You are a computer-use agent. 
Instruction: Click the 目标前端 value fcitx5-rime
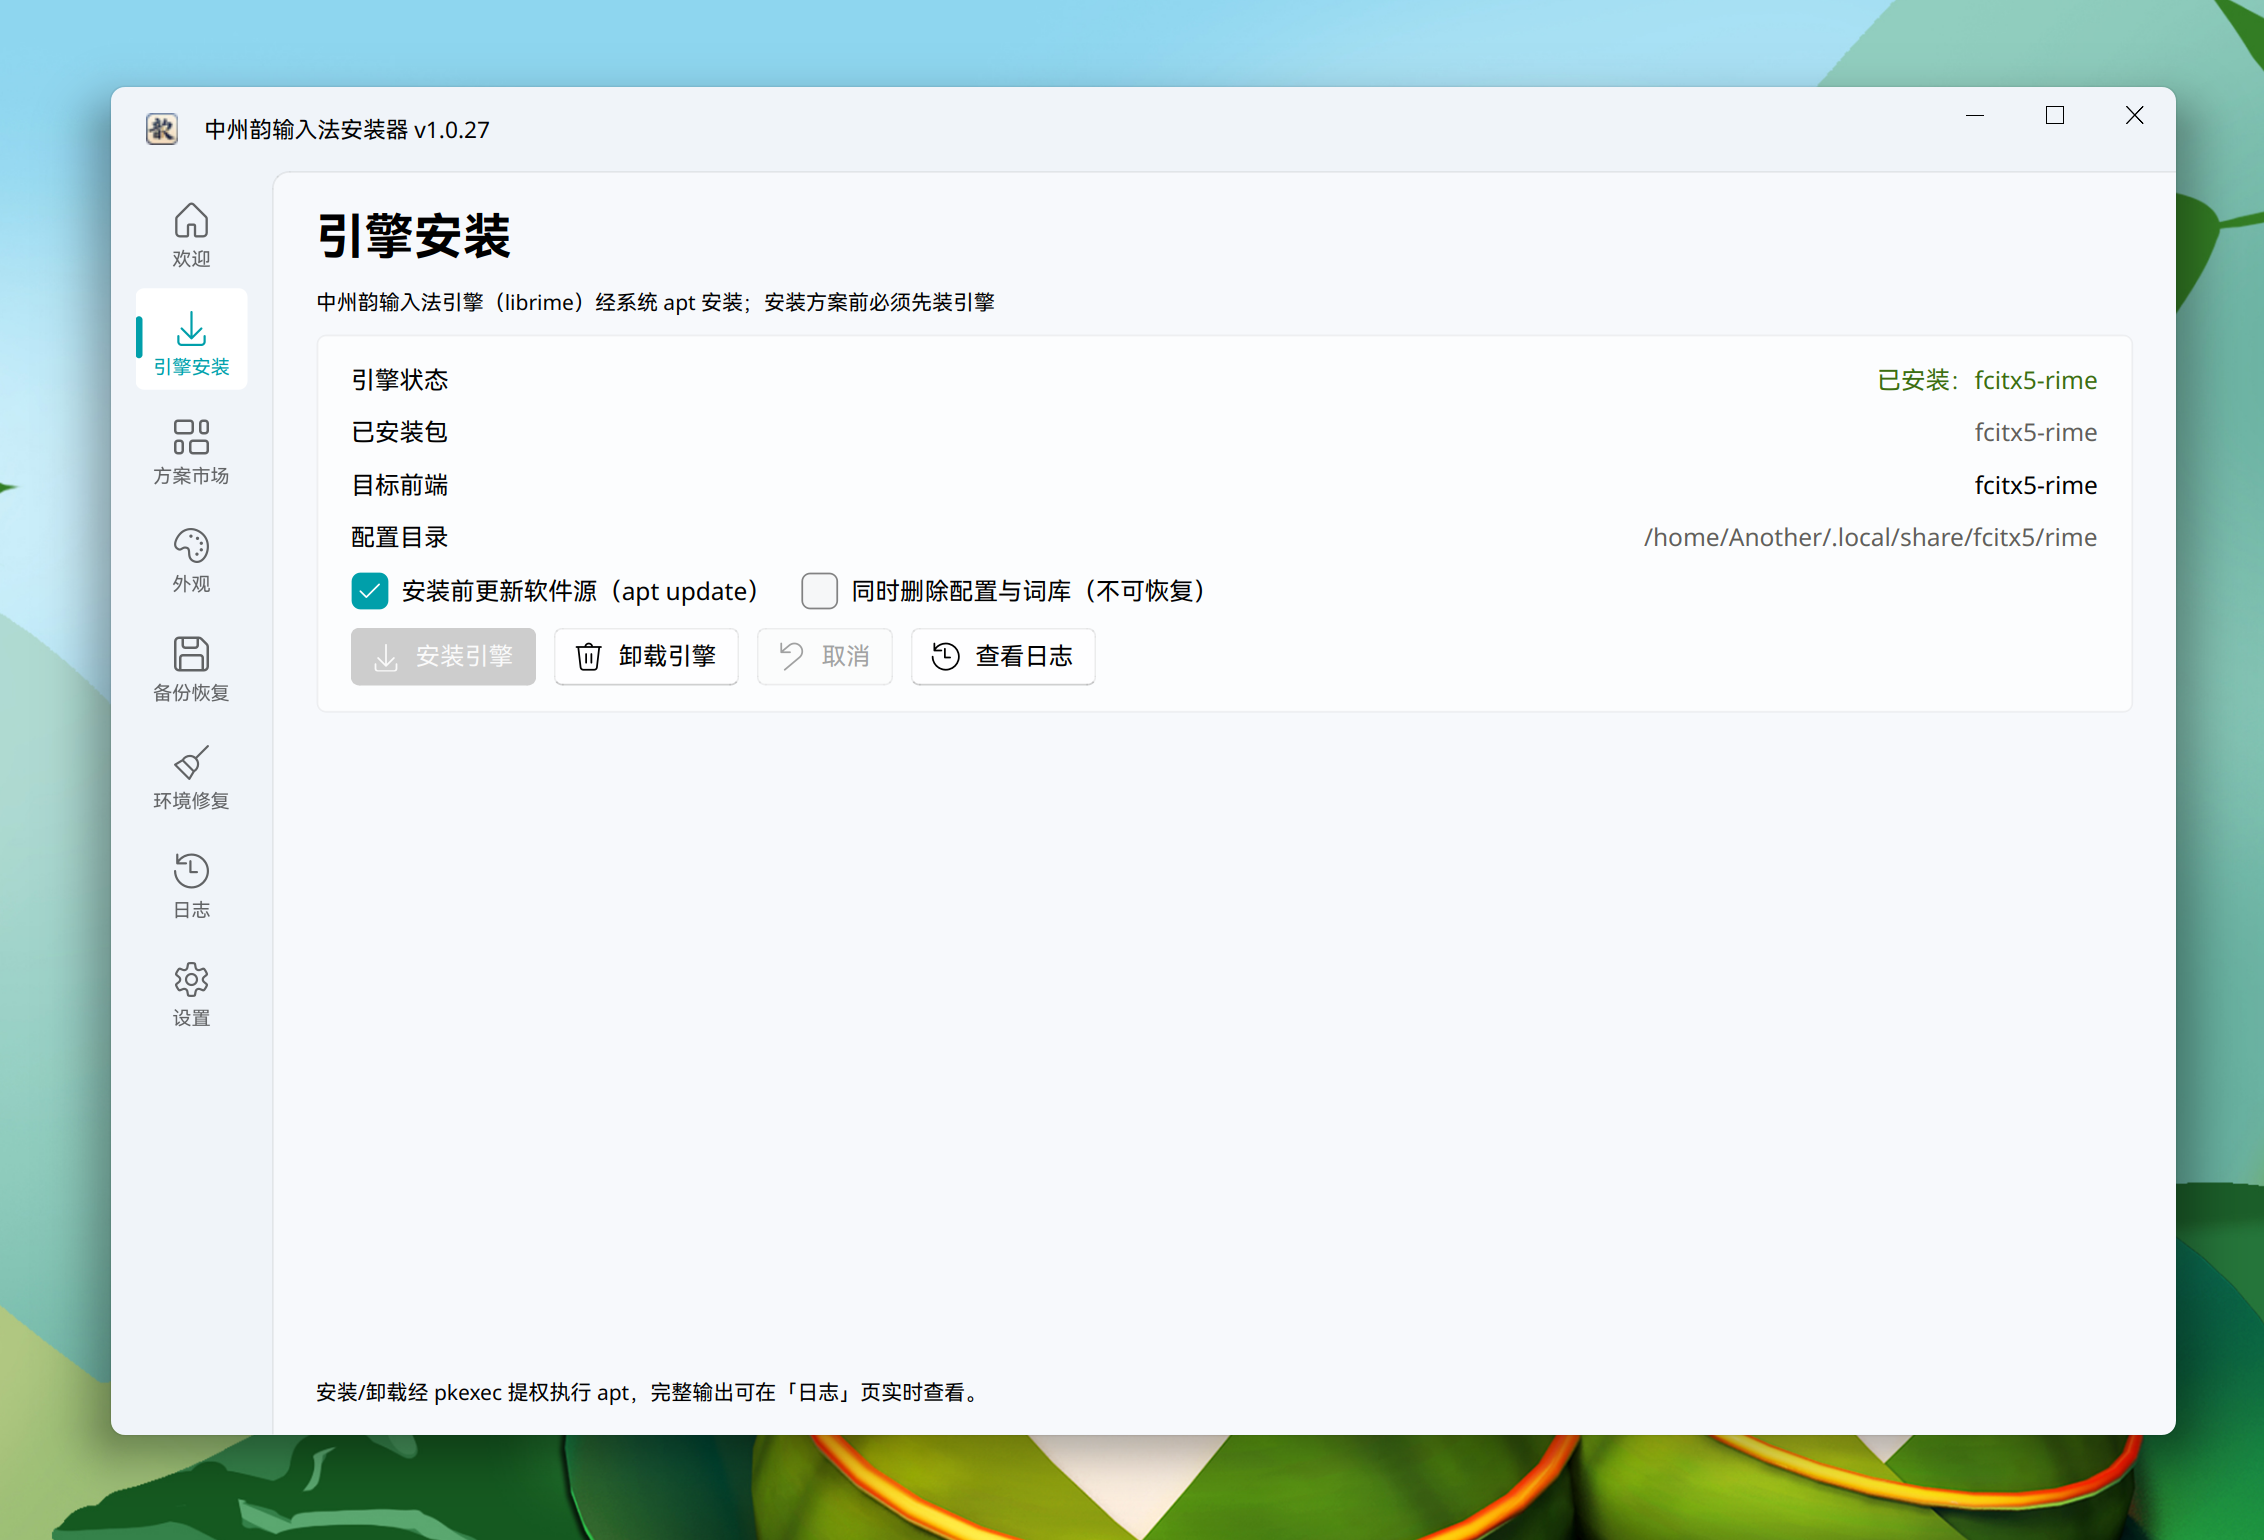pyautogui.click(x=2035, y=485)
